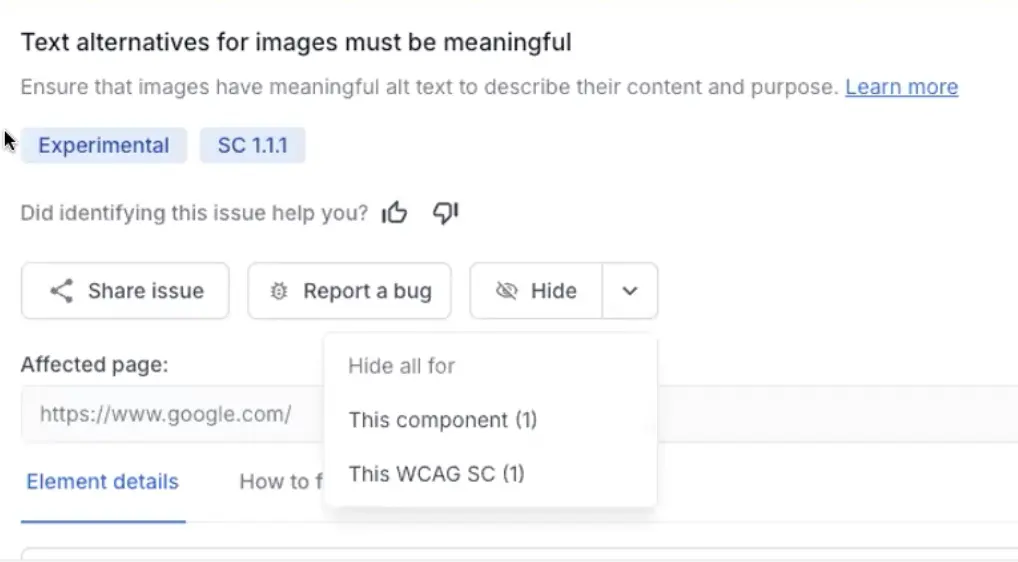1018x562 pixels.
Task: Click the crossed-out eye icon
Action: [x=507, y=291]
